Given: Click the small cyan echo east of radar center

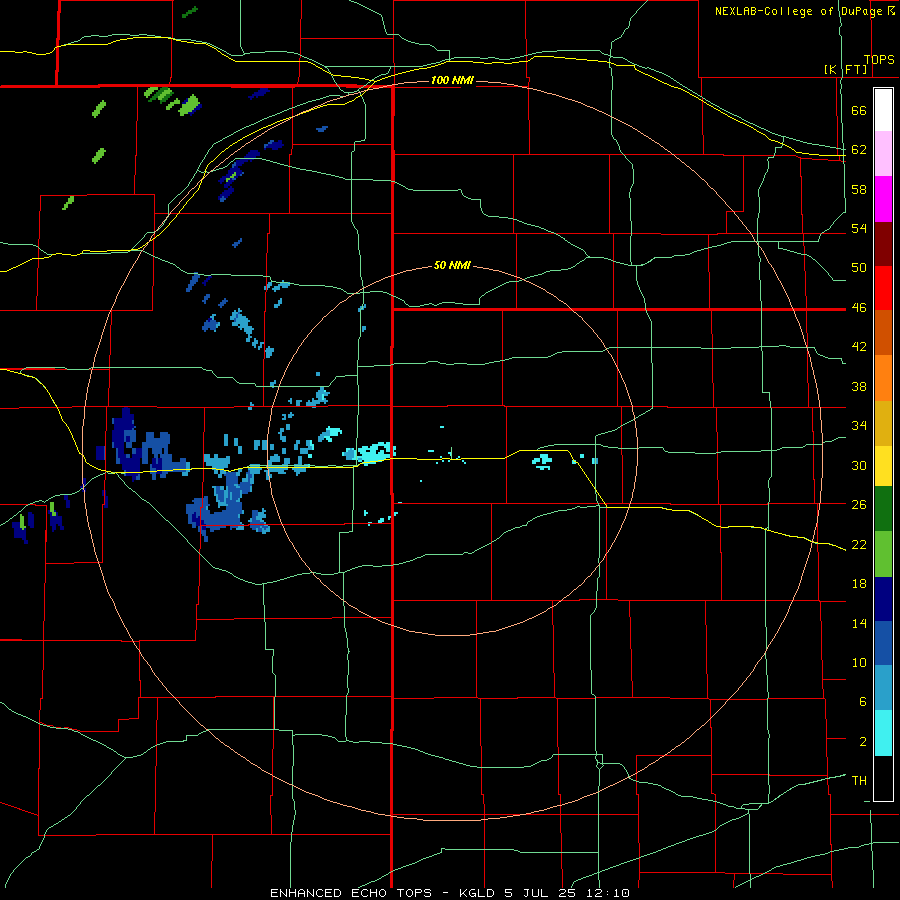Looking at the screenshot, I should [x=542, y=461].
